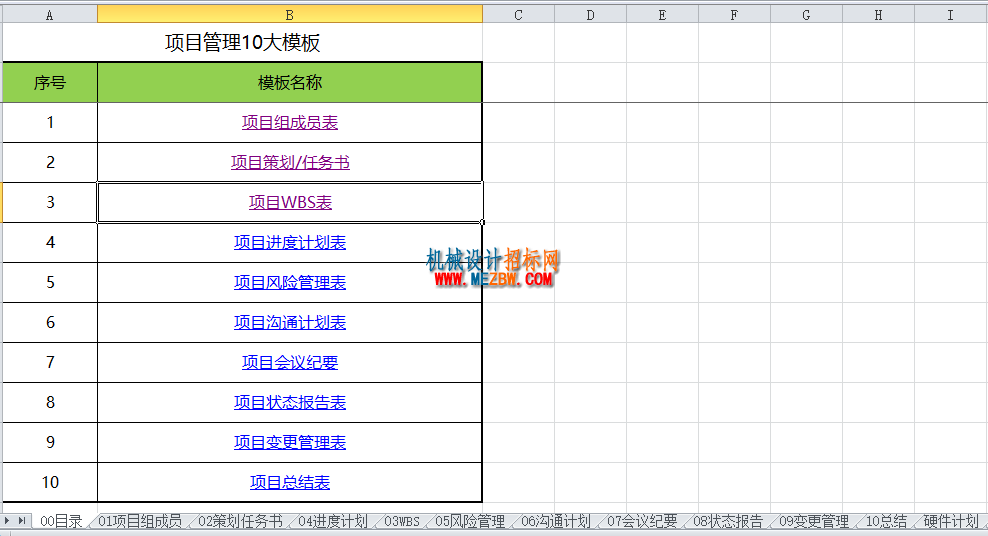This screenshot has width=988, height=536.
Task: Switch to the 硬件计划 sheet tab
Action: (951, 522)
